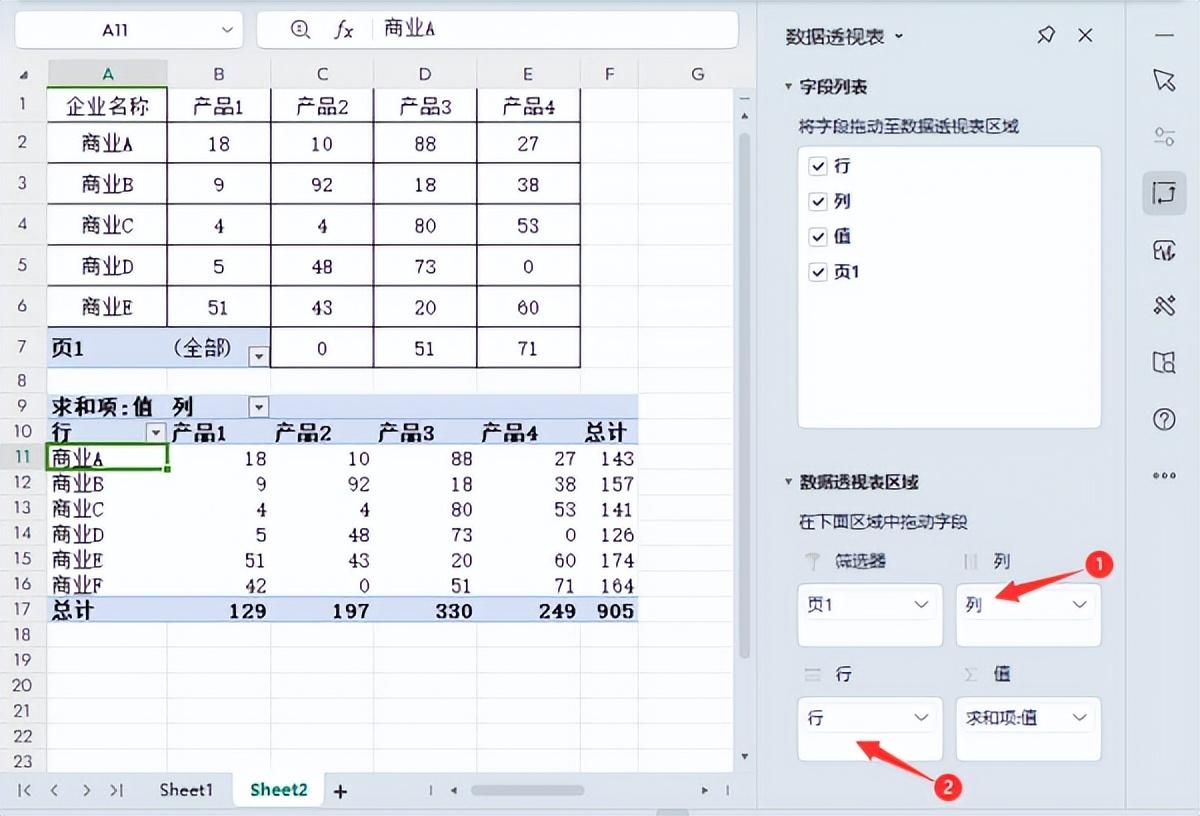
Task: Click the zoom magnifier icon in formula bar
Action: tap(300, 30)
